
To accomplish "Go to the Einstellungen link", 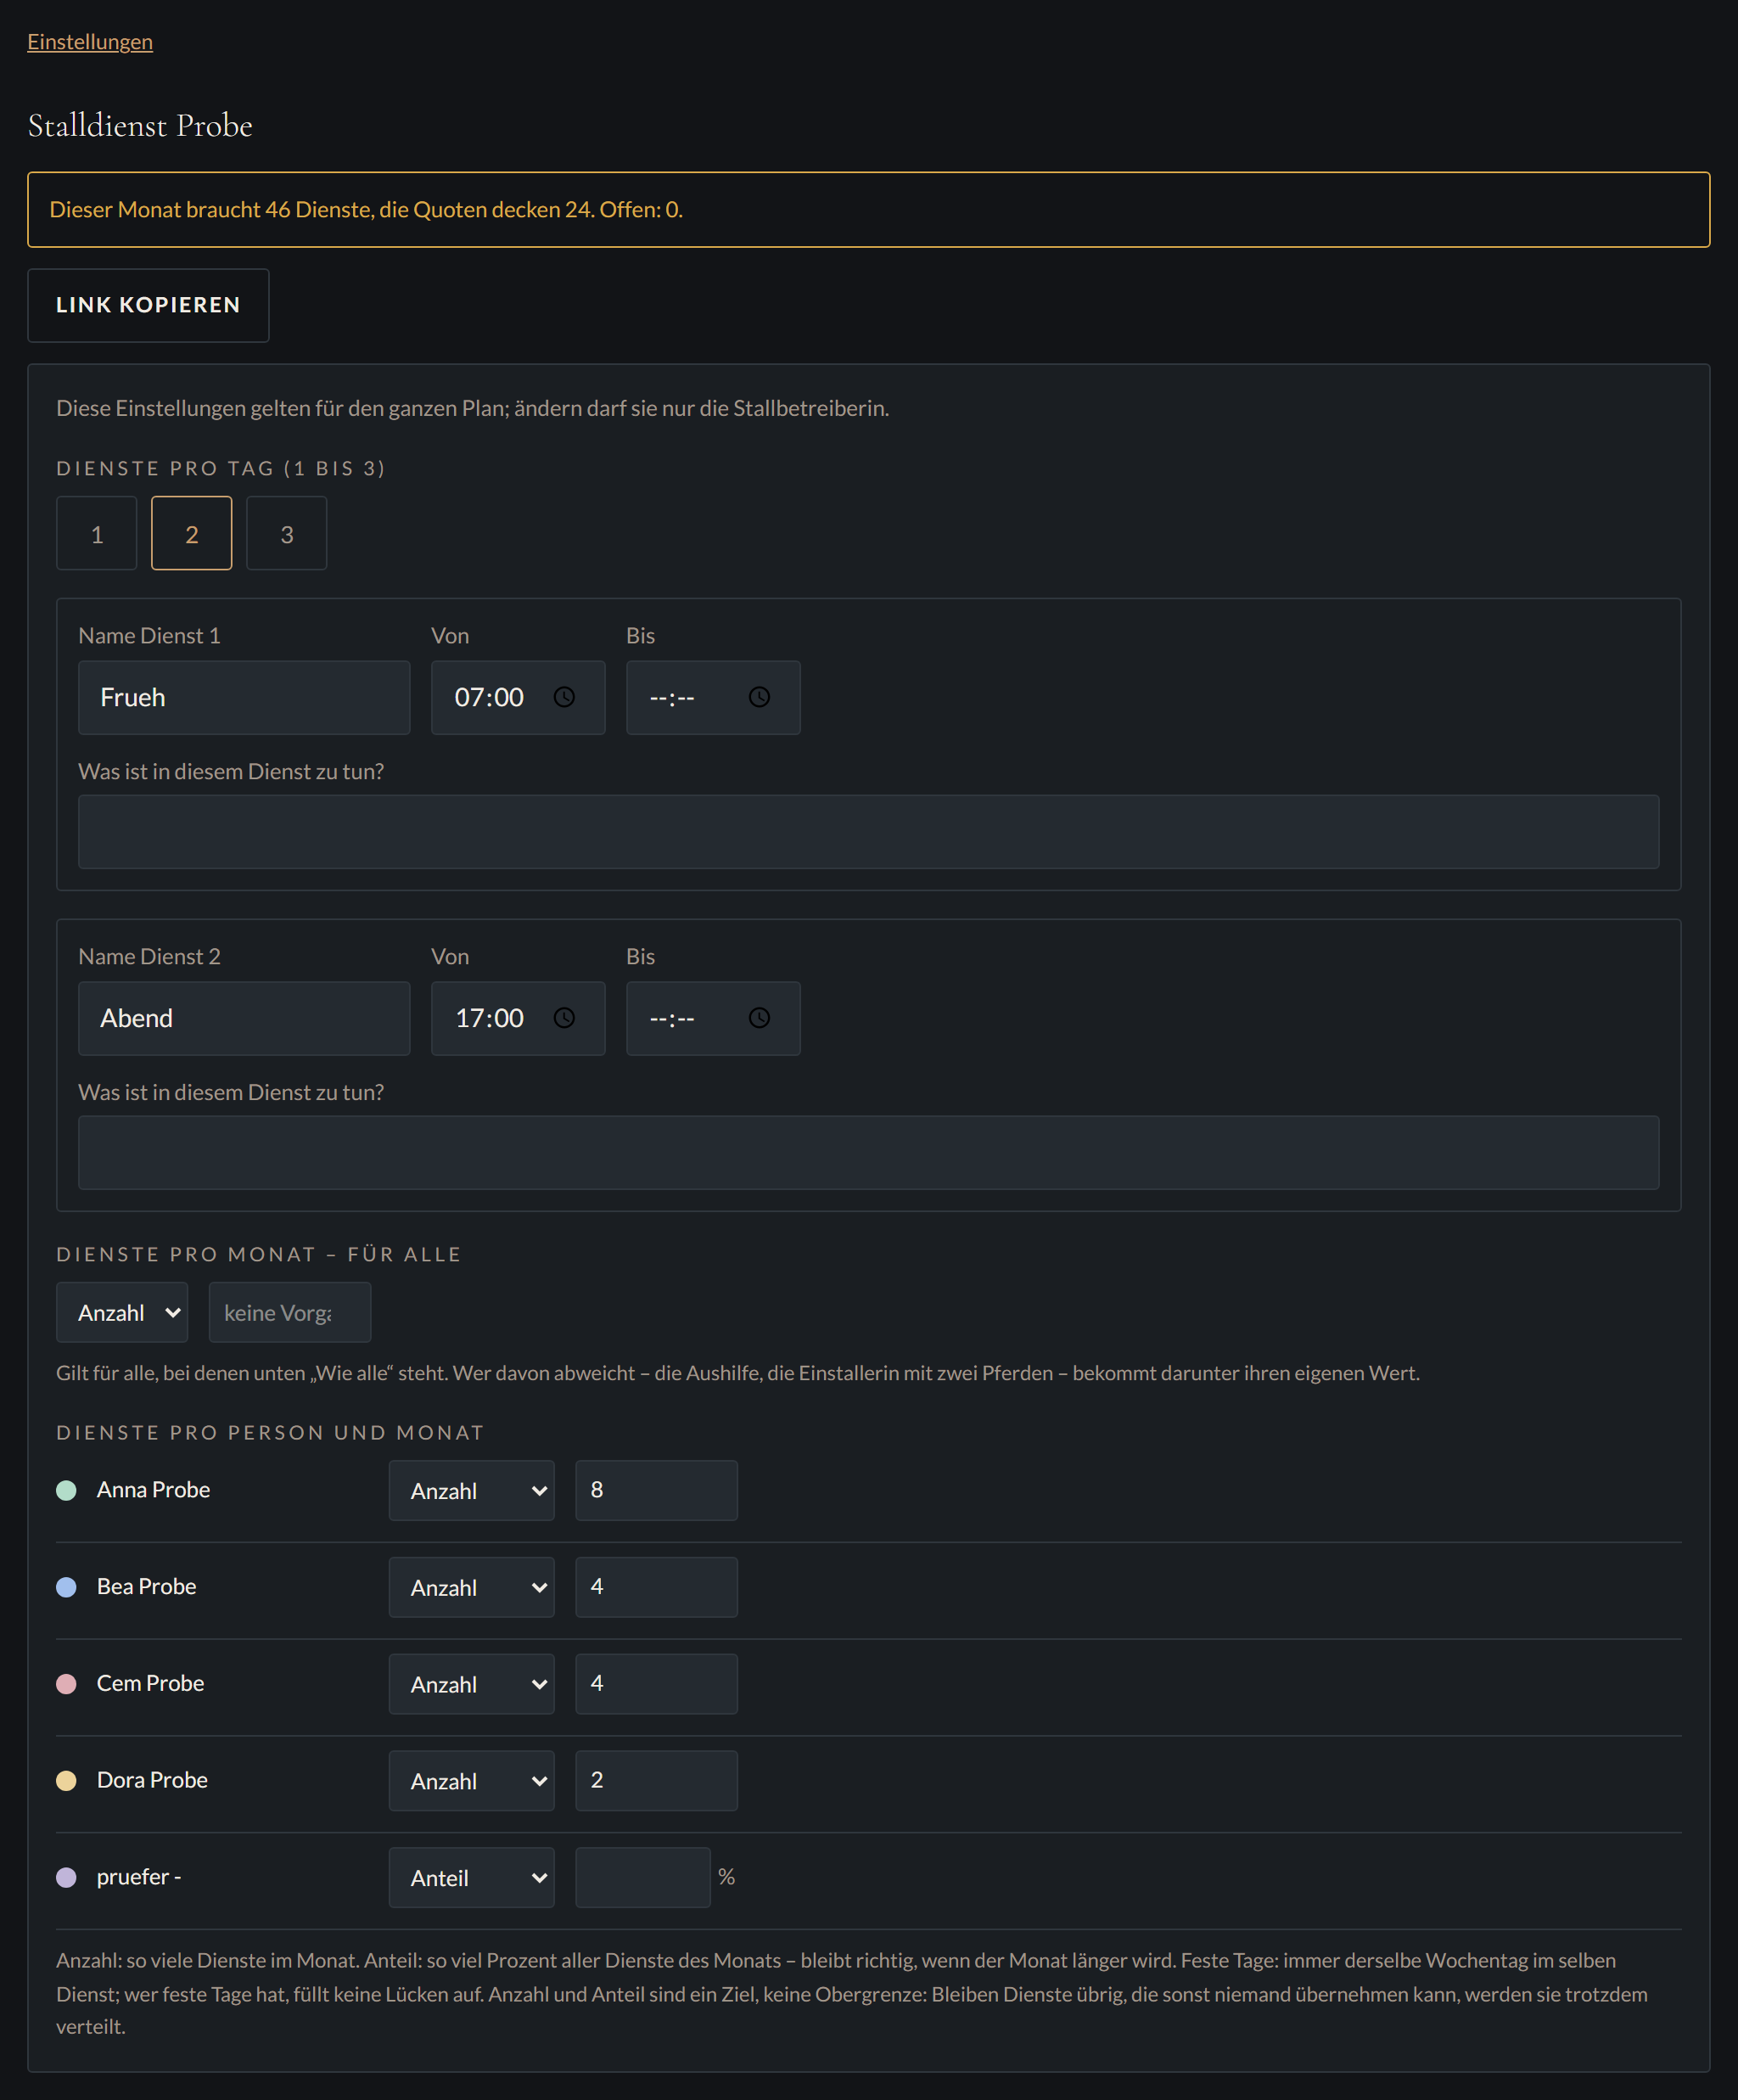I will point(90,42).
